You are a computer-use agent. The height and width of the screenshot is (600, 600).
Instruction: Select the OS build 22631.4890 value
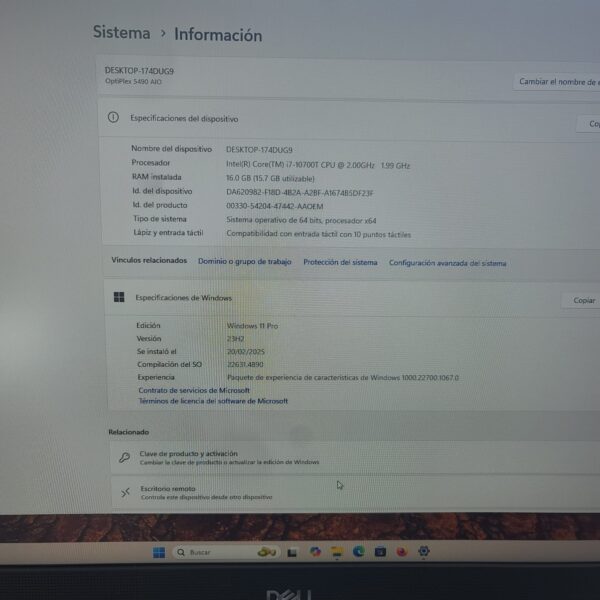tap(245, 364)
